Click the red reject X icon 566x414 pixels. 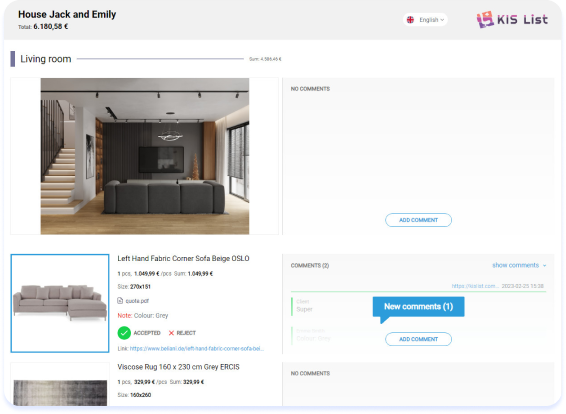pyautogui.click(x=171, y=333)
